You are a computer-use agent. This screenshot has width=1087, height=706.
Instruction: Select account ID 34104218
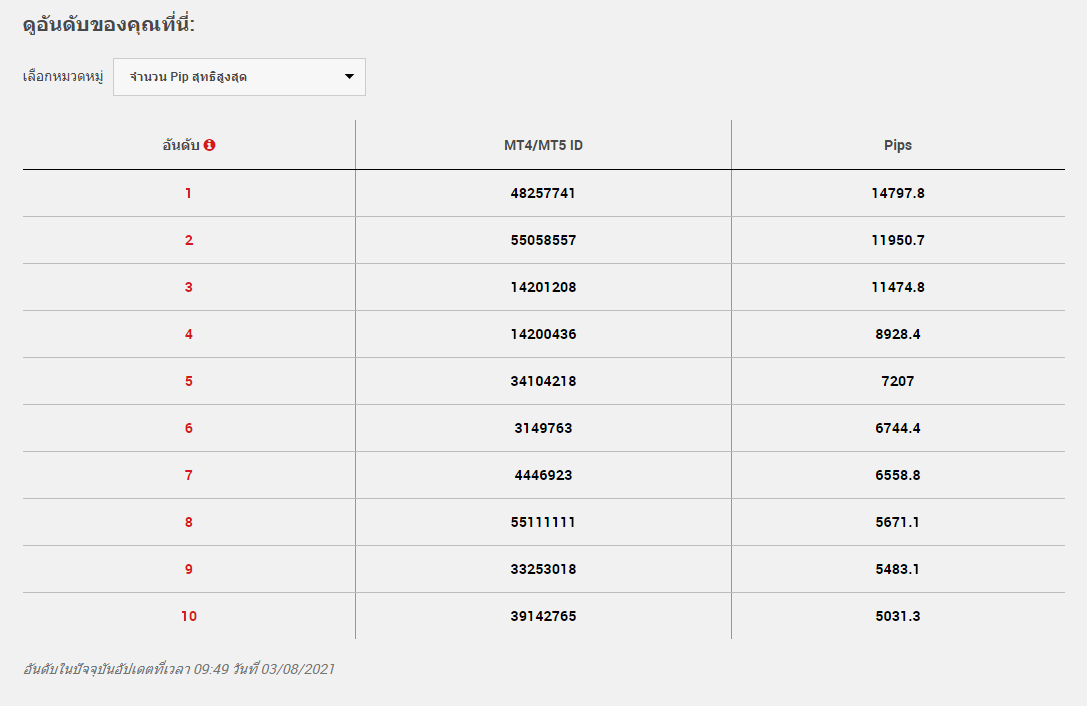pos(544,381)
